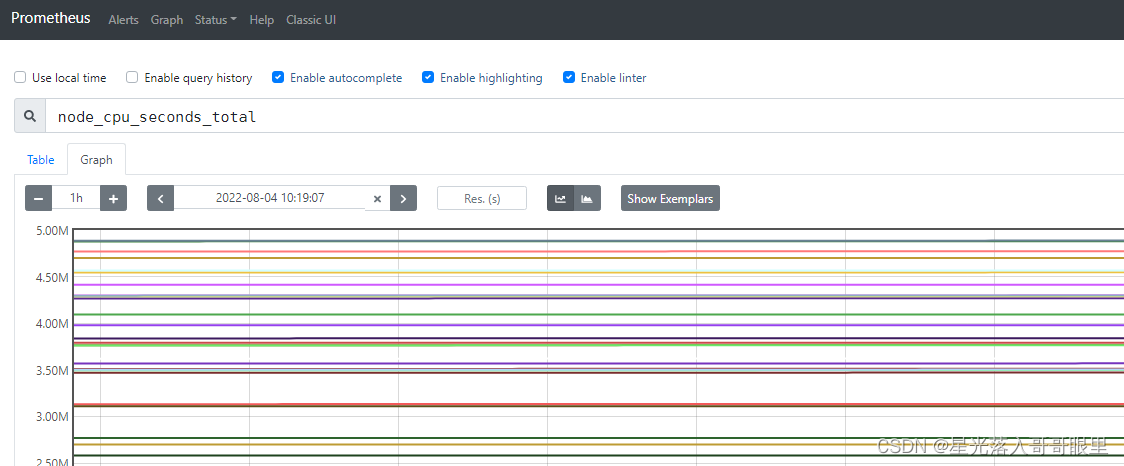This screenshot has height=466, width=1124.
Task: Increase the time range with the plus button
Action: 114,198
